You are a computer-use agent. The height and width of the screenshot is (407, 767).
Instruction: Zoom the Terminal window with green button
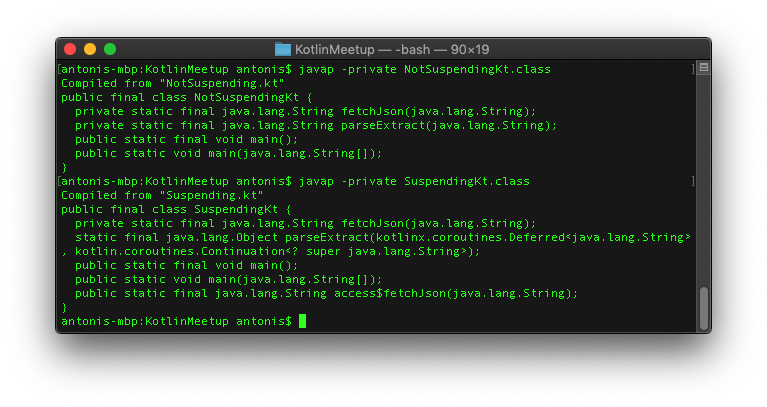pyautogui.click(x=110, y=49)
